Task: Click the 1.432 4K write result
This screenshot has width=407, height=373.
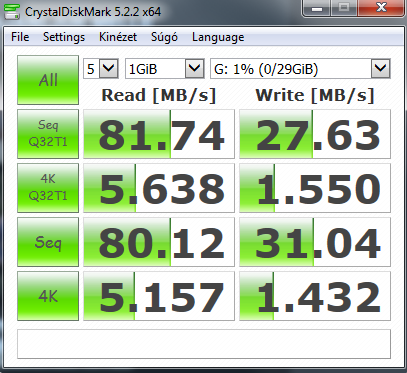Action: (x=315, y=296)
